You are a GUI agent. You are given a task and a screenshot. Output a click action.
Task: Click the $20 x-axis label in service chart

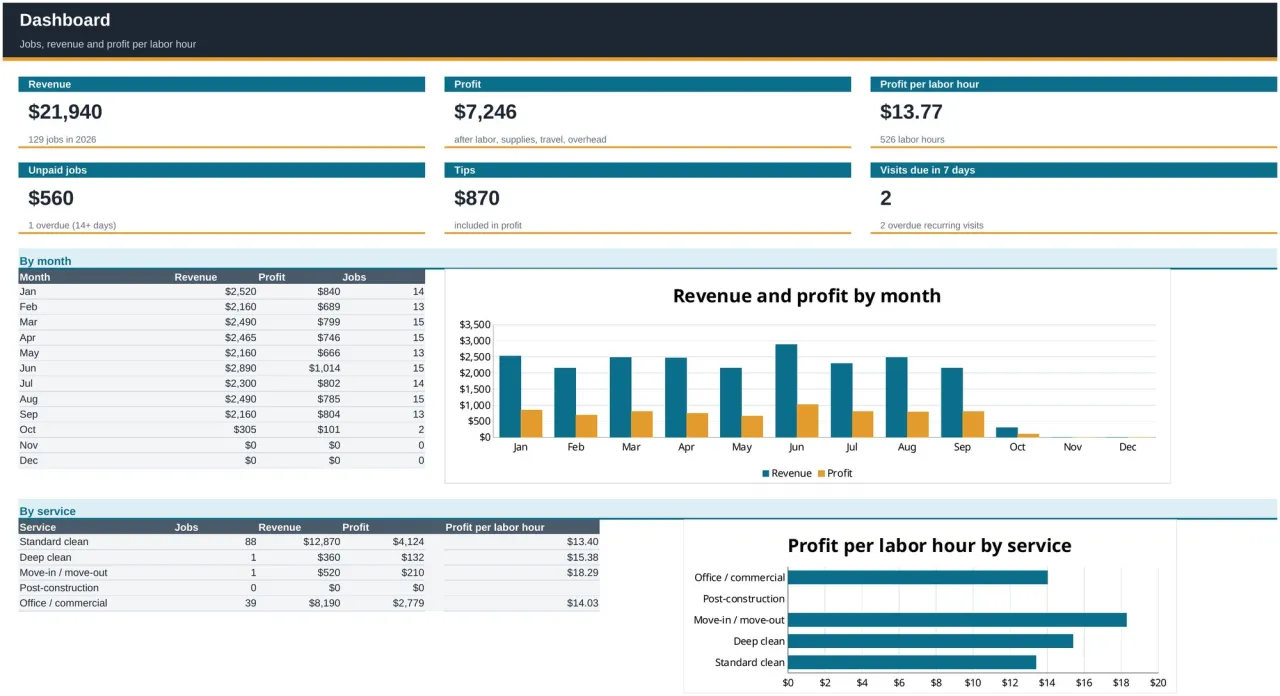(x=1158, y=683)
